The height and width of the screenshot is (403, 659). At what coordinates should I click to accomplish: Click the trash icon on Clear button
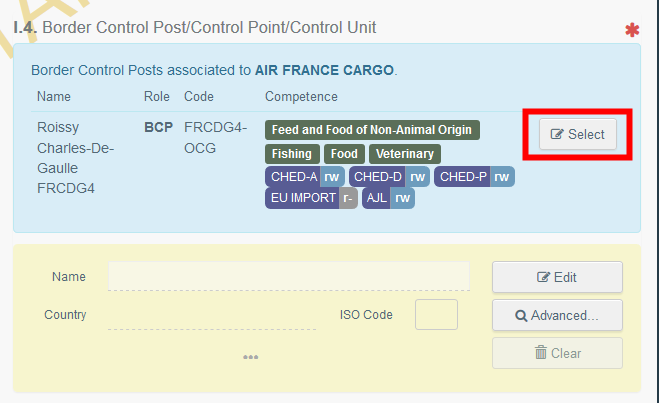click(541, 352)
